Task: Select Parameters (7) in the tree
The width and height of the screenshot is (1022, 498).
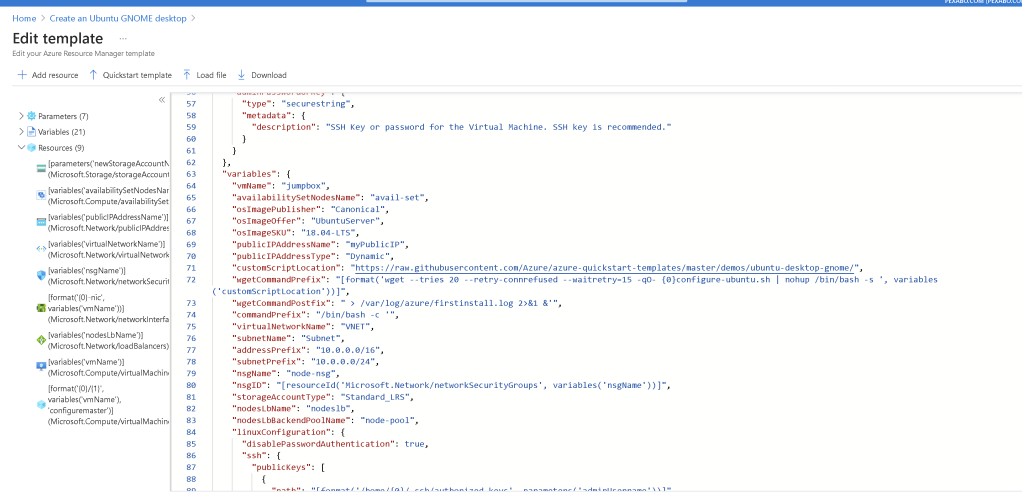Action: [x=63, y=116]
